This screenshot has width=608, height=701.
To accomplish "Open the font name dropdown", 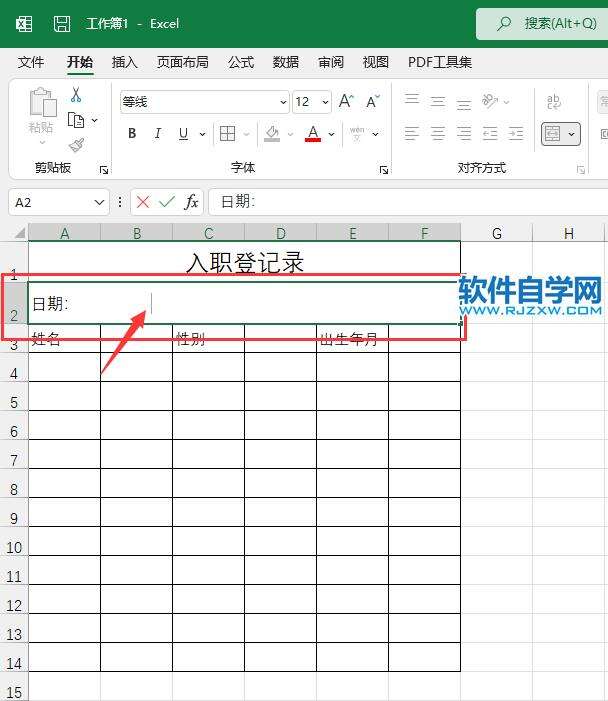I will click(x=283, y=102).
